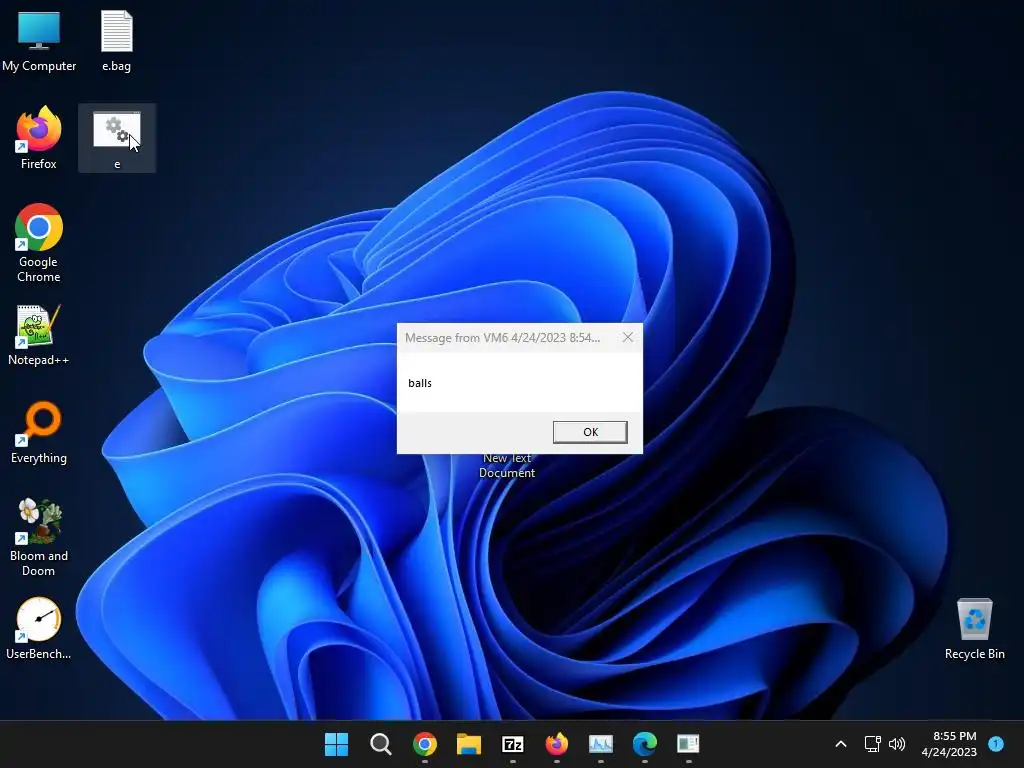The image size is (1024, 768).
Task: Open 7-Zip from the taskbar
Action: click(x=513, y=744)
